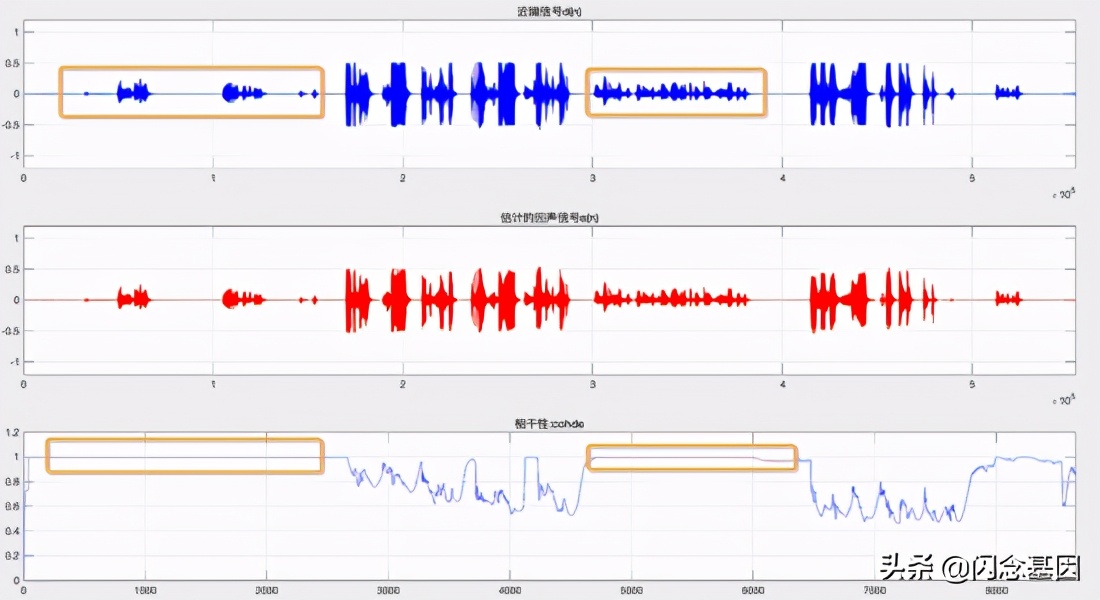Click the low-amplitude red burst near x=3.5
This screenshot has height=600, width=1100.
(x=672, y=299)
